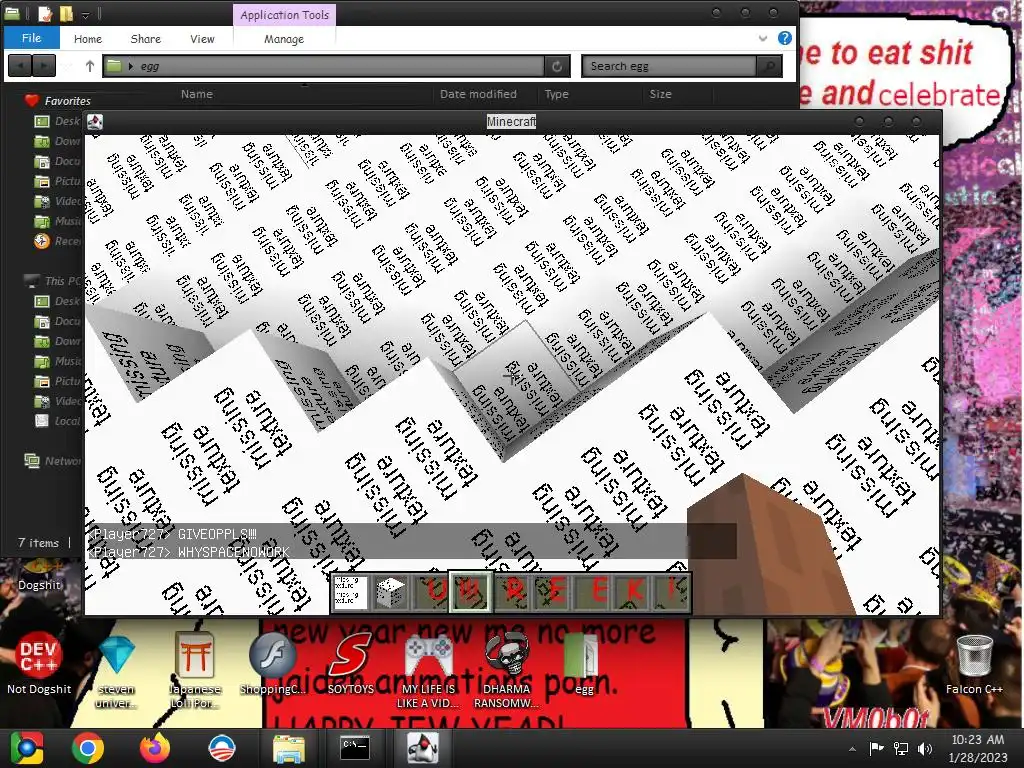Select This PC in the navigation pane
Viewport: 1024px width, 768px height.
click(52, 281)
